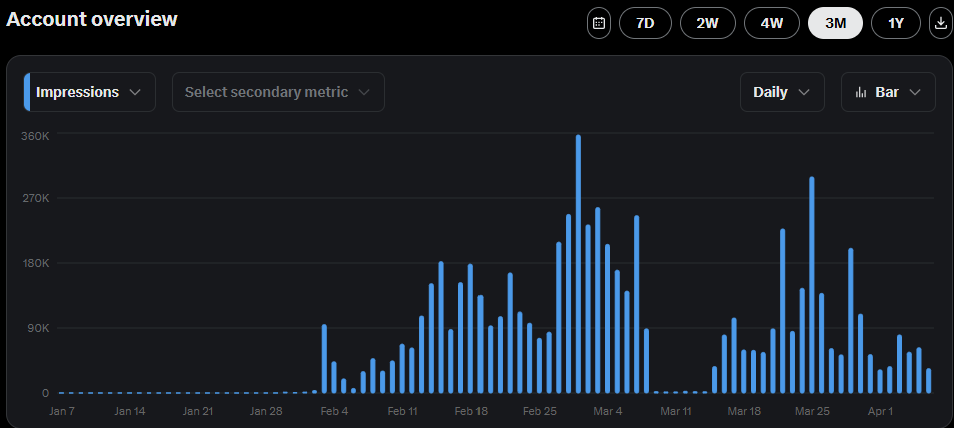Click the Jan 7 axis label
The width and height of the screenshot is (954, 428).
click(x=61, y=412)
